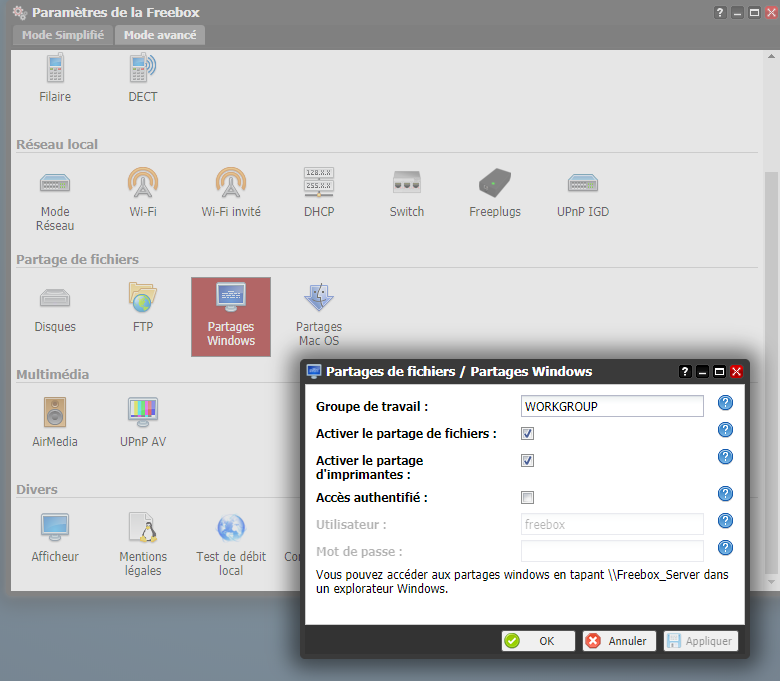Click the Multimédia section heading

coord(53,374)
